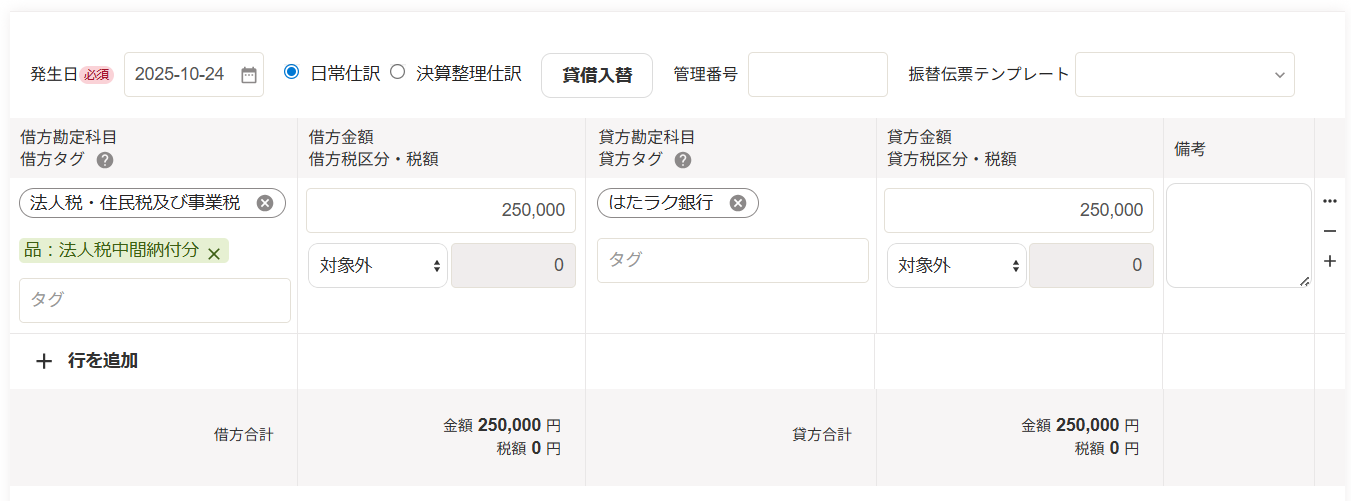Click 行を追加 to add a row
The width and height of the screenshot is (1351, 501).
pos(87,361)
